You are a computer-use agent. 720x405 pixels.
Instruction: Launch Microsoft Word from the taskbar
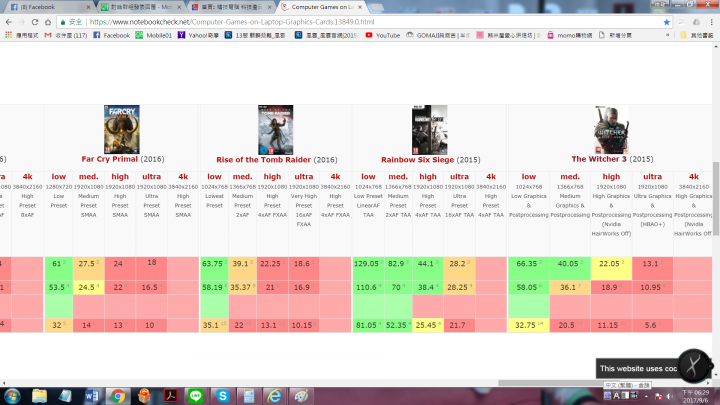pyautogui.click(x=91, y=396)
